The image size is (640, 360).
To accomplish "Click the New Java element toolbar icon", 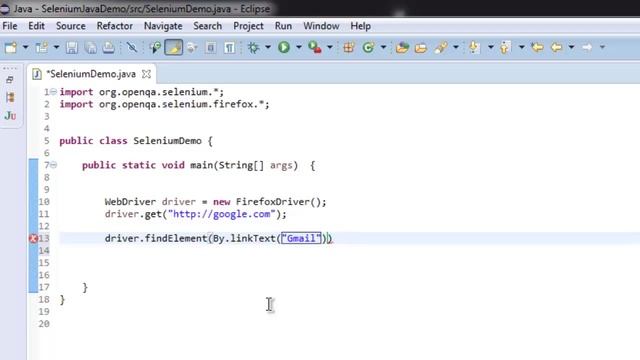I will [42, 48].
